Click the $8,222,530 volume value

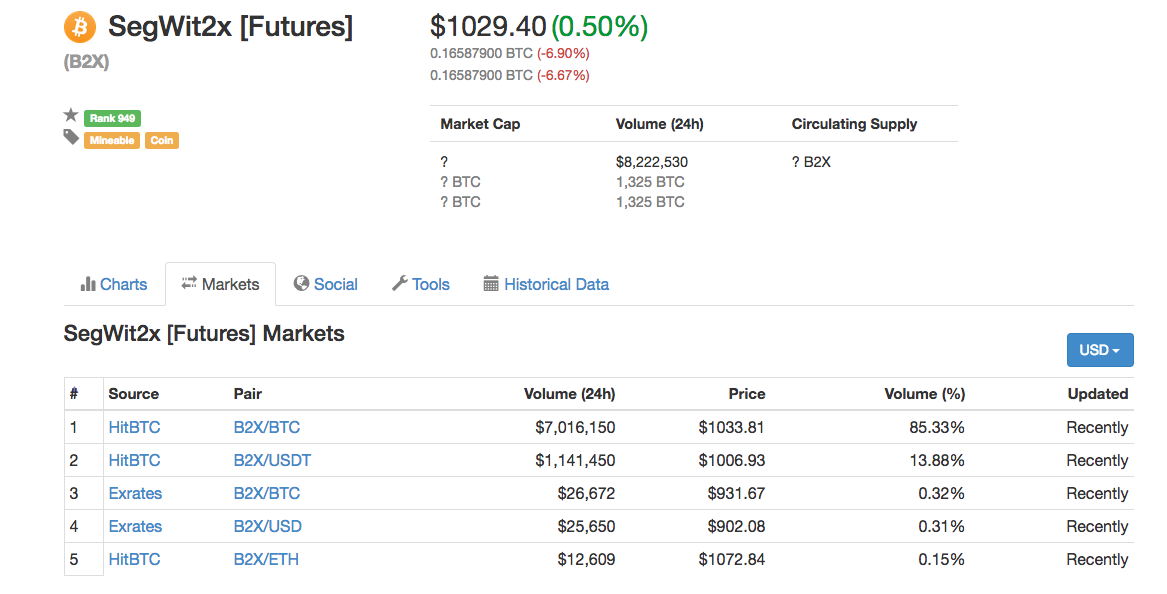pos(652,162)
